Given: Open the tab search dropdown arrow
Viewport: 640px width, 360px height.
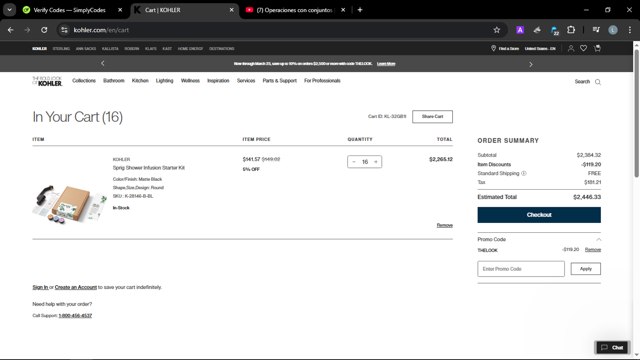Looking at the screenshot, I should click(9, 10).
